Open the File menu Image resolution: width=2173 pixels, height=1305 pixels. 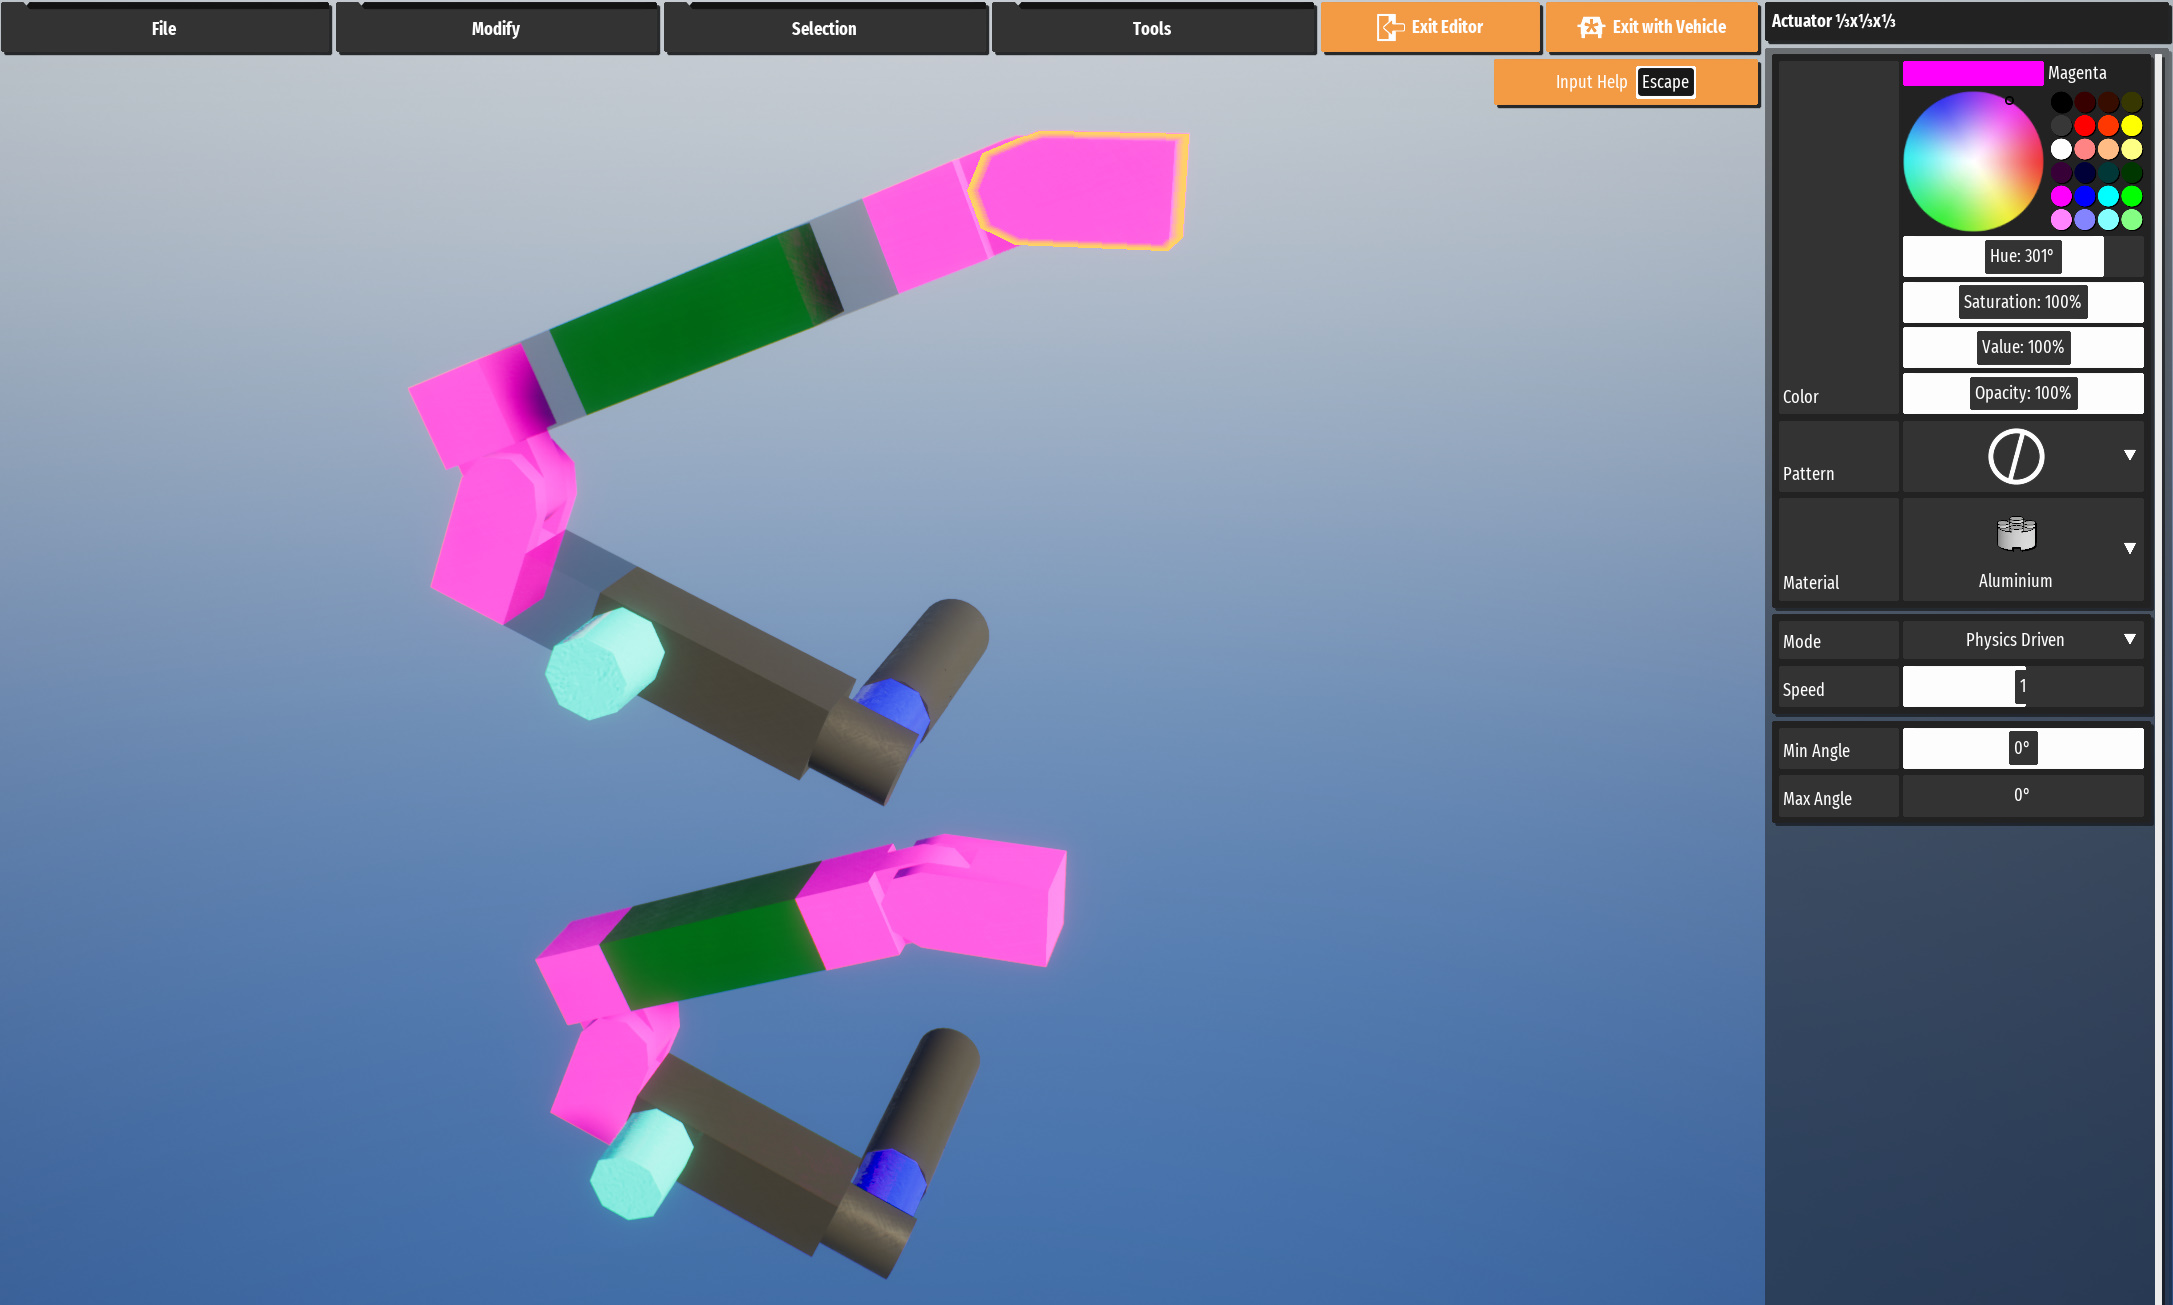[x=165, y=29]
